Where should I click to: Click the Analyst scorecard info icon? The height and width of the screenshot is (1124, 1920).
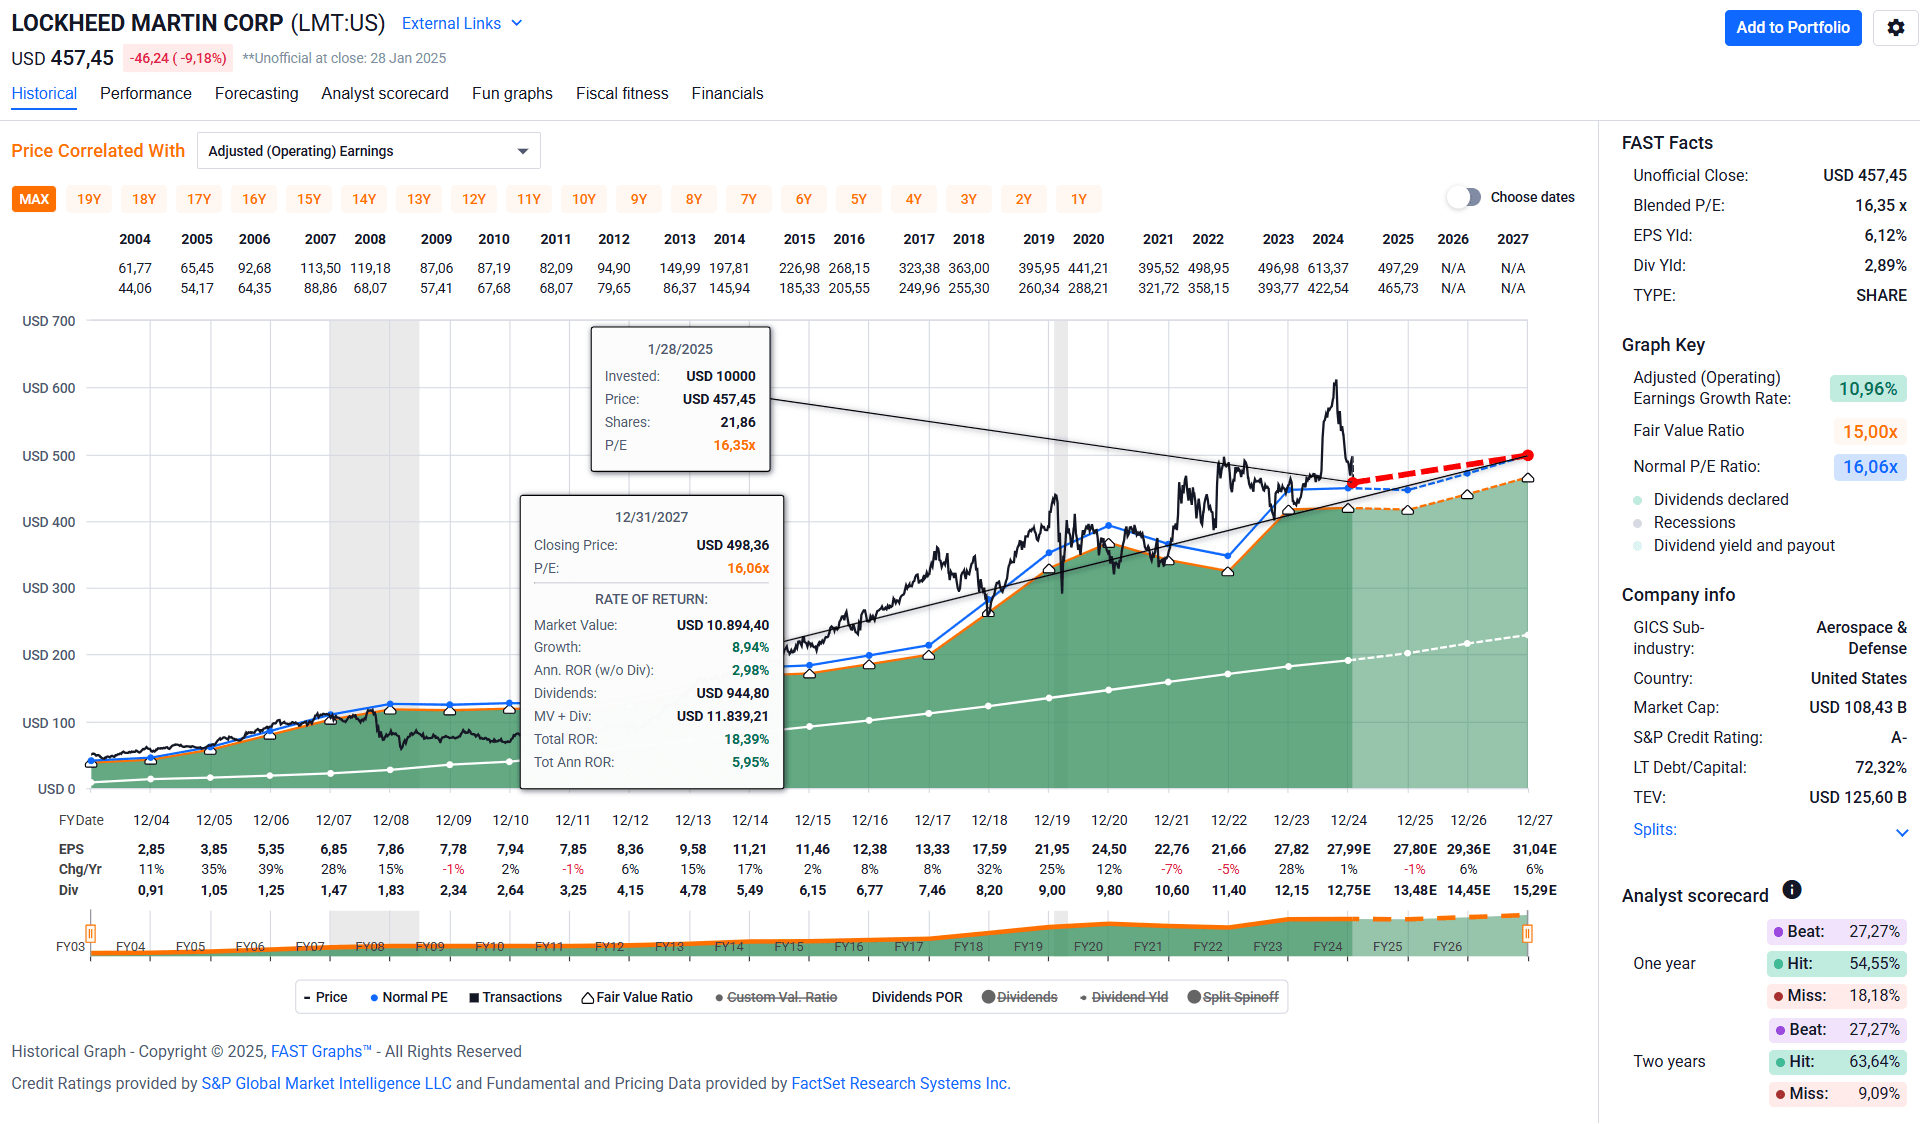1793,890
